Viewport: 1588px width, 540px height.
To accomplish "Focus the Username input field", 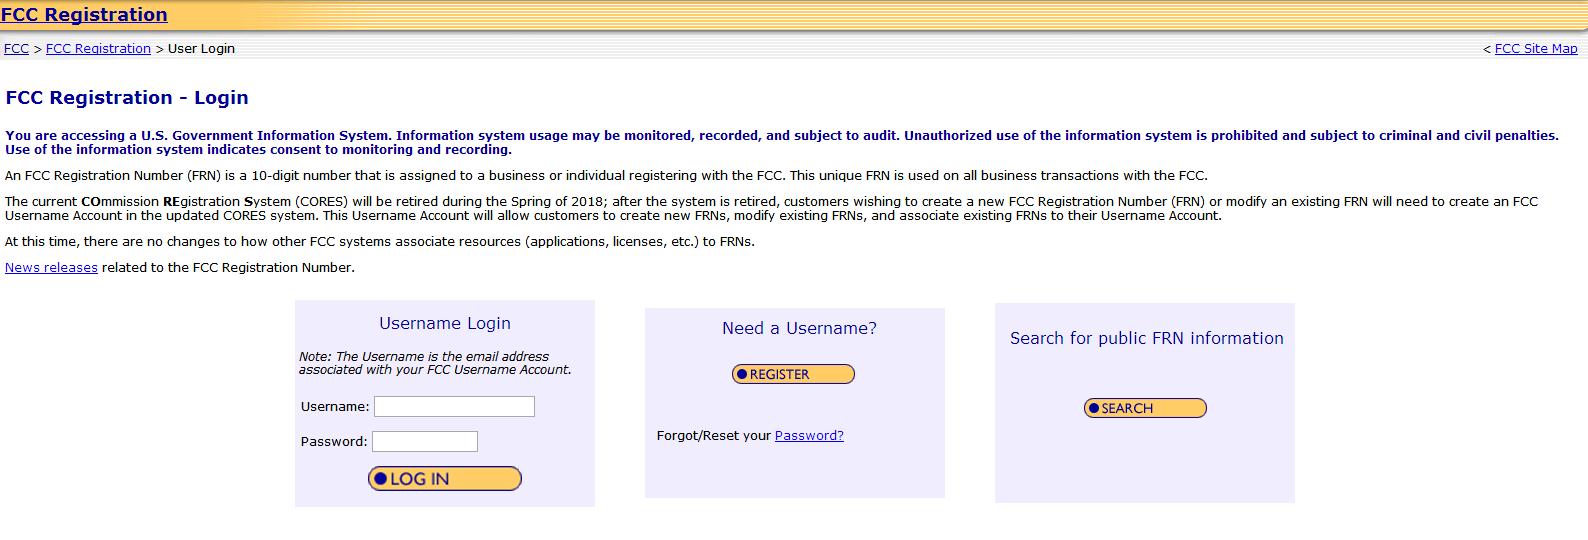I will (x=454, y=406).
